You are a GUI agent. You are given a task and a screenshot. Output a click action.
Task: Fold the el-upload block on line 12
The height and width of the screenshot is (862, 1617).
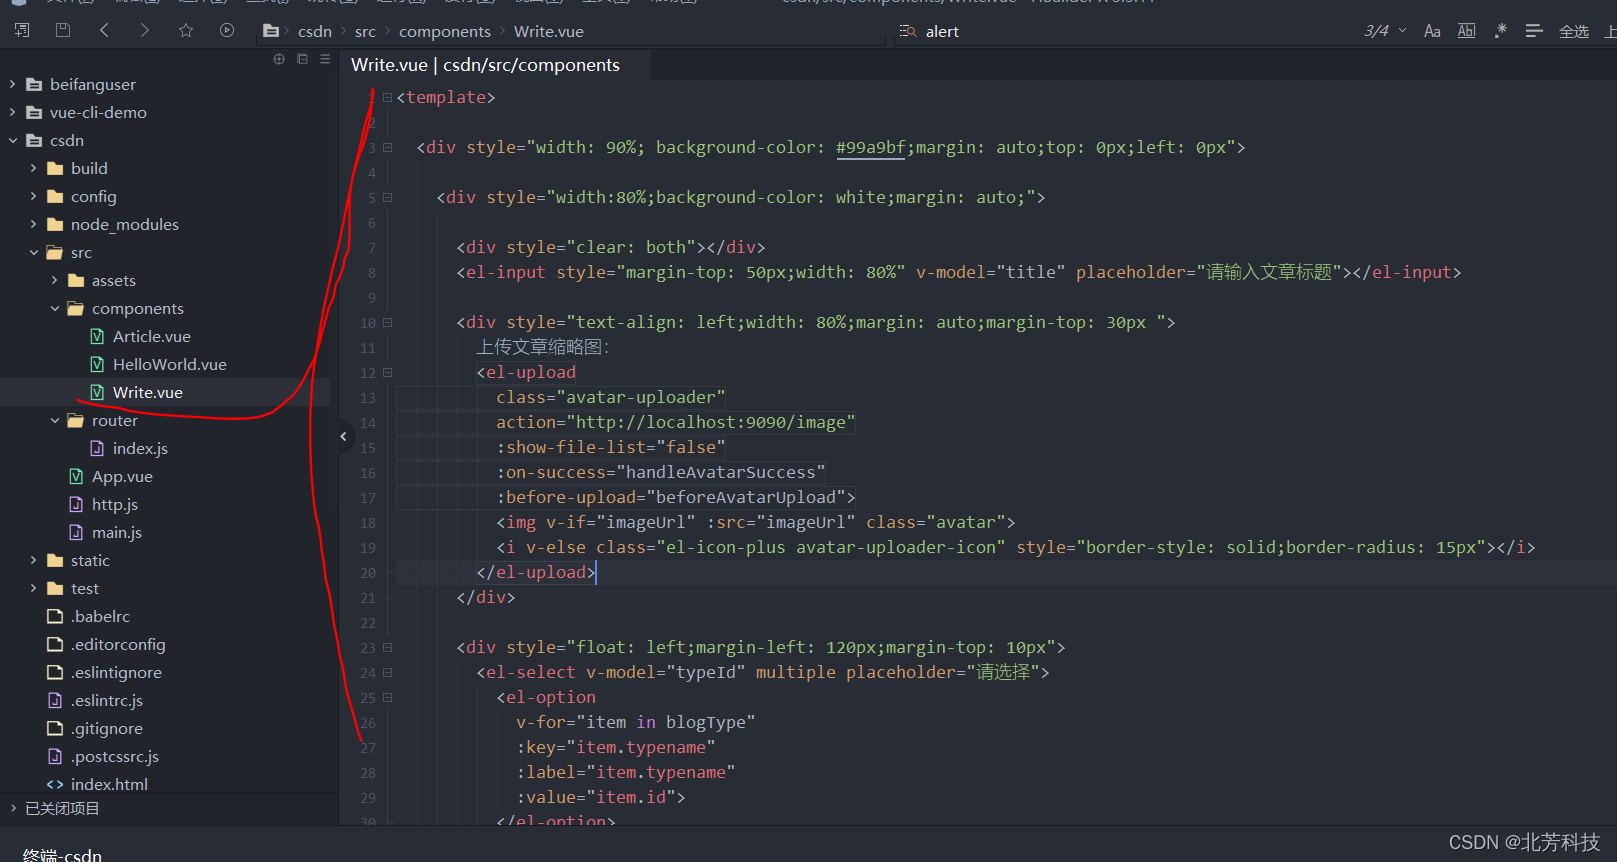click(387, 372)
